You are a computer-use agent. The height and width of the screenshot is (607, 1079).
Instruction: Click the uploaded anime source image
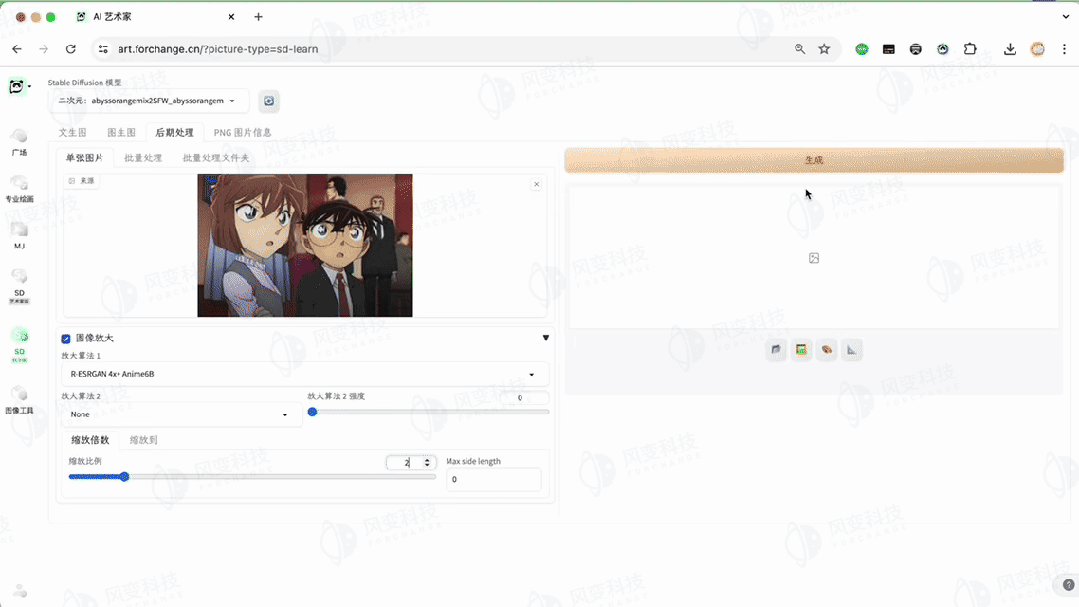305,246
